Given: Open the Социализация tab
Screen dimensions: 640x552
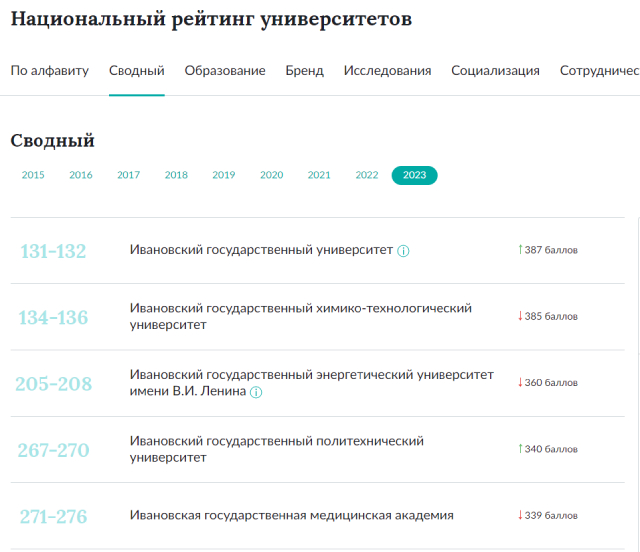Looking at the screenshot, I should tap(496, 71).
